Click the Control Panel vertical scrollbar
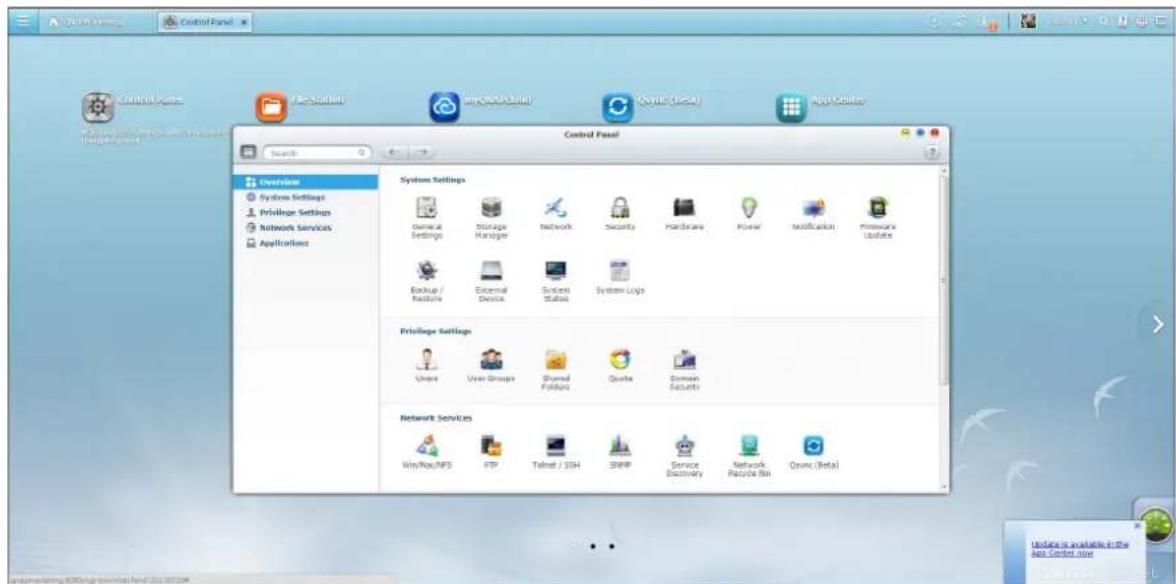1176x584 pixels. coord(944,280)
